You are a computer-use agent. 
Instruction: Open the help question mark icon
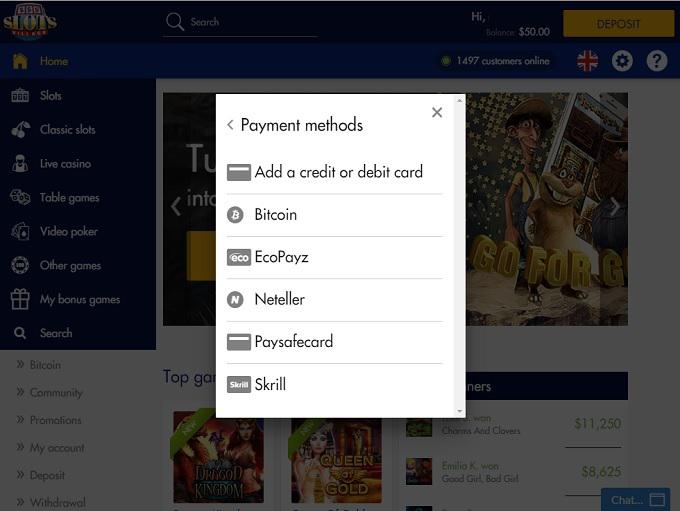(657, 61)
